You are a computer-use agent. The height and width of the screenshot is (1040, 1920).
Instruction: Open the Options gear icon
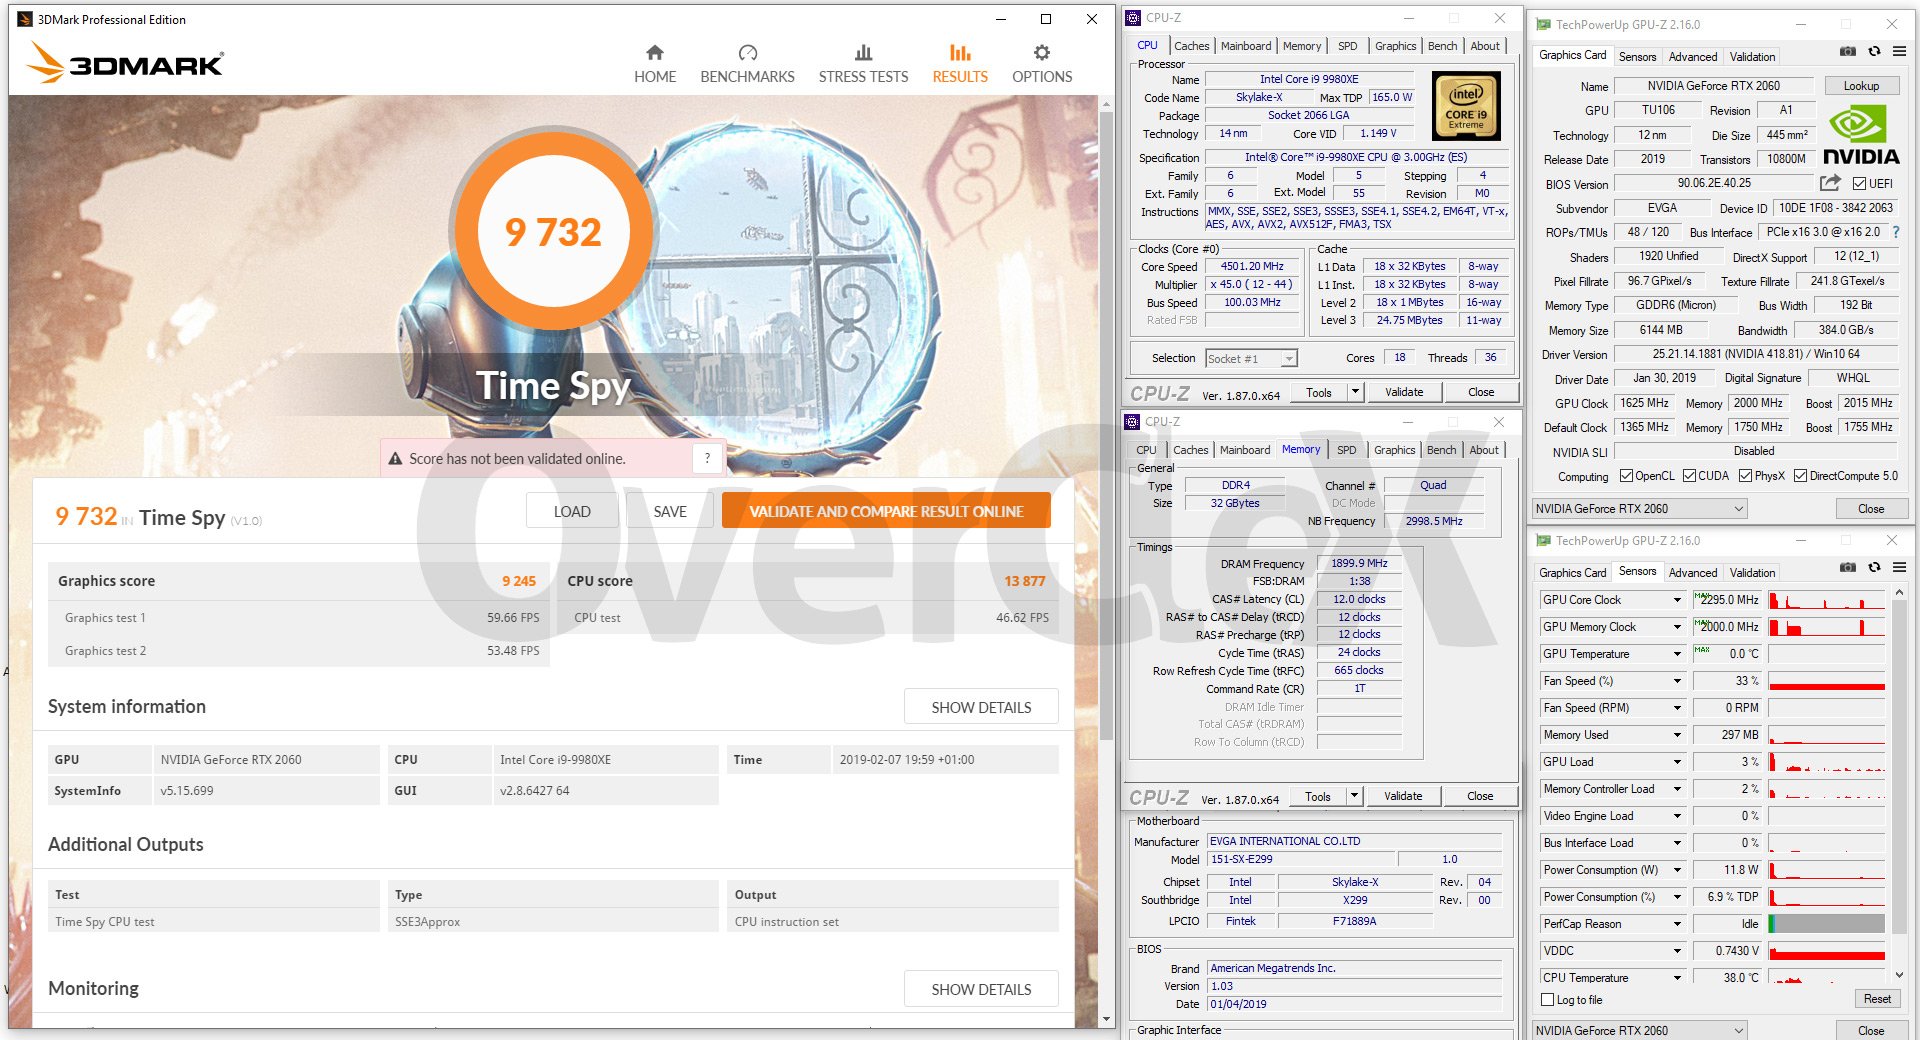click(x=1042, y=52)
